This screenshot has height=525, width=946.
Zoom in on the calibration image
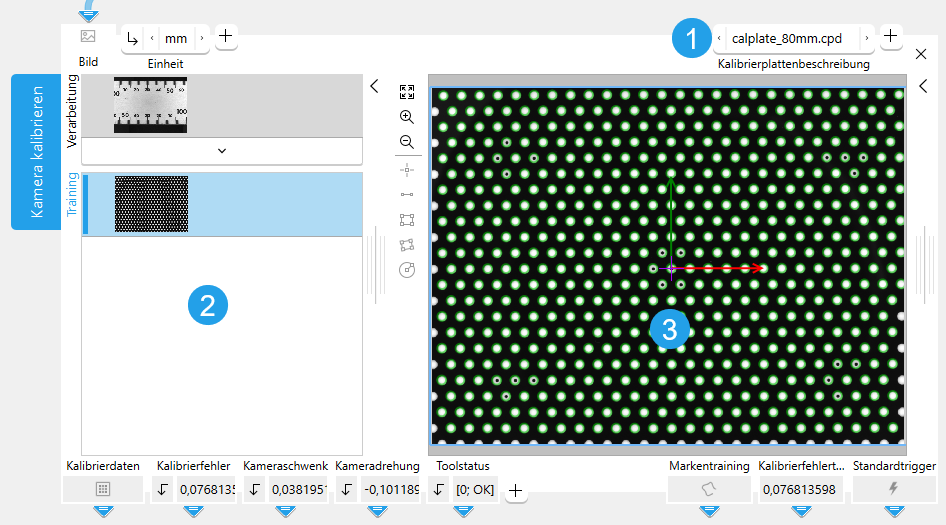point(406,117)
